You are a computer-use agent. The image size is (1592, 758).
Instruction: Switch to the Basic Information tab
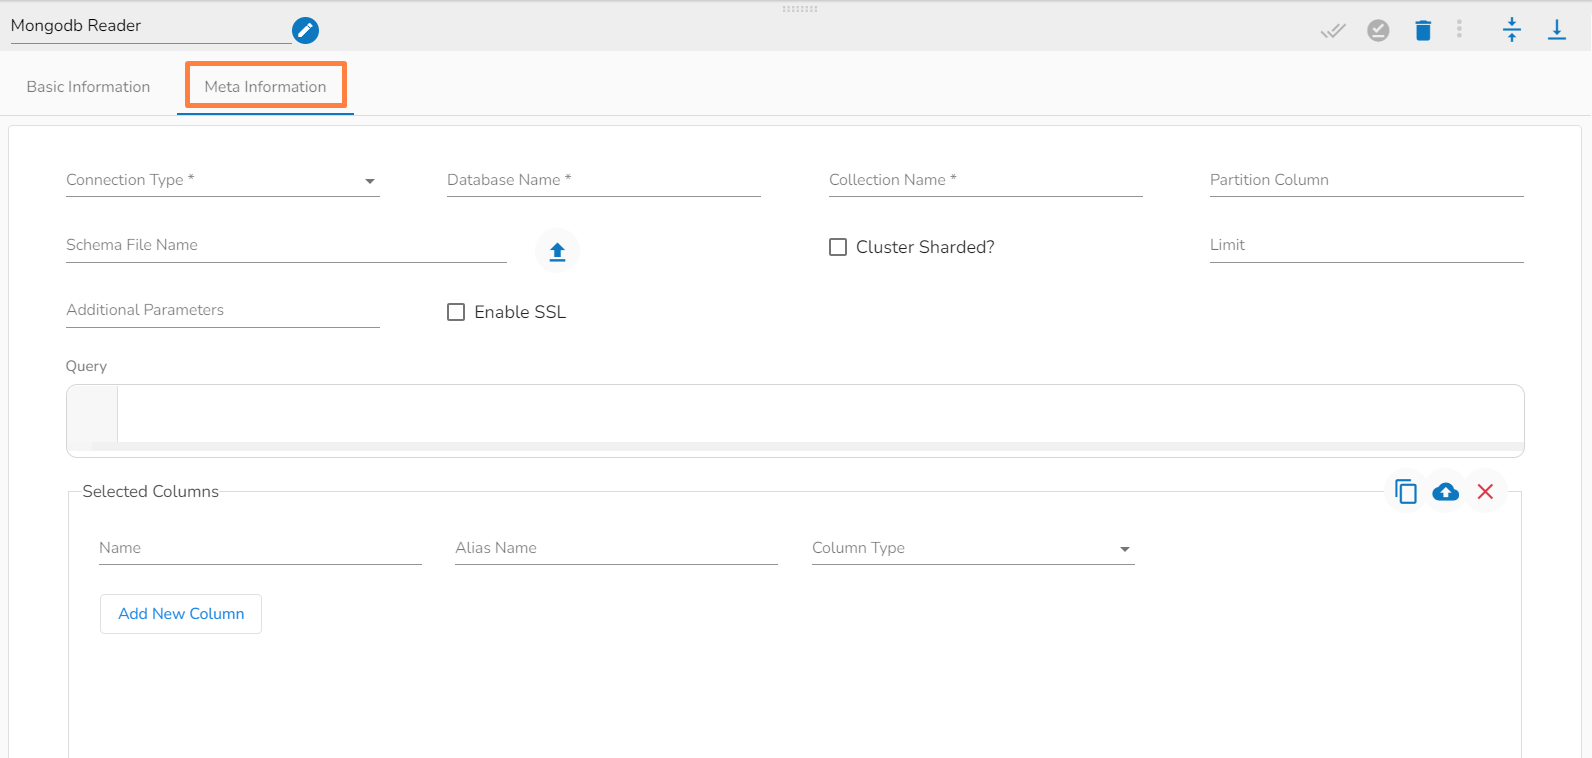(x=88, y=87)
